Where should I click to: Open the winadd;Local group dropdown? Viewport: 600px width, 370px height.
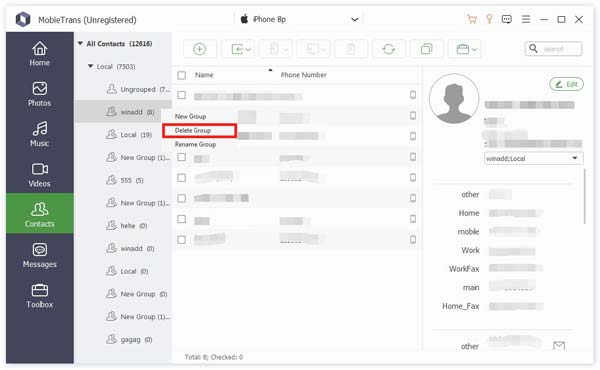[x=534, y=158]
